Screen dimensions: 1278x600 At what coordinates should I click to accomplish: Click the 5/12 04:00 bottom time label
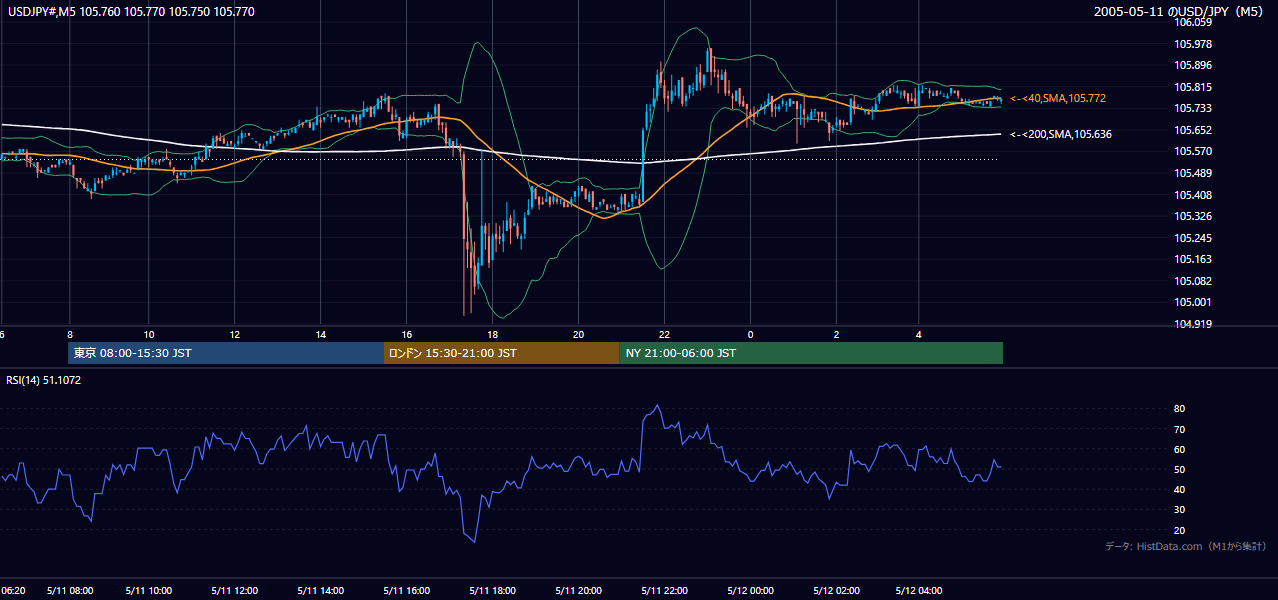[x=918, y=590]
